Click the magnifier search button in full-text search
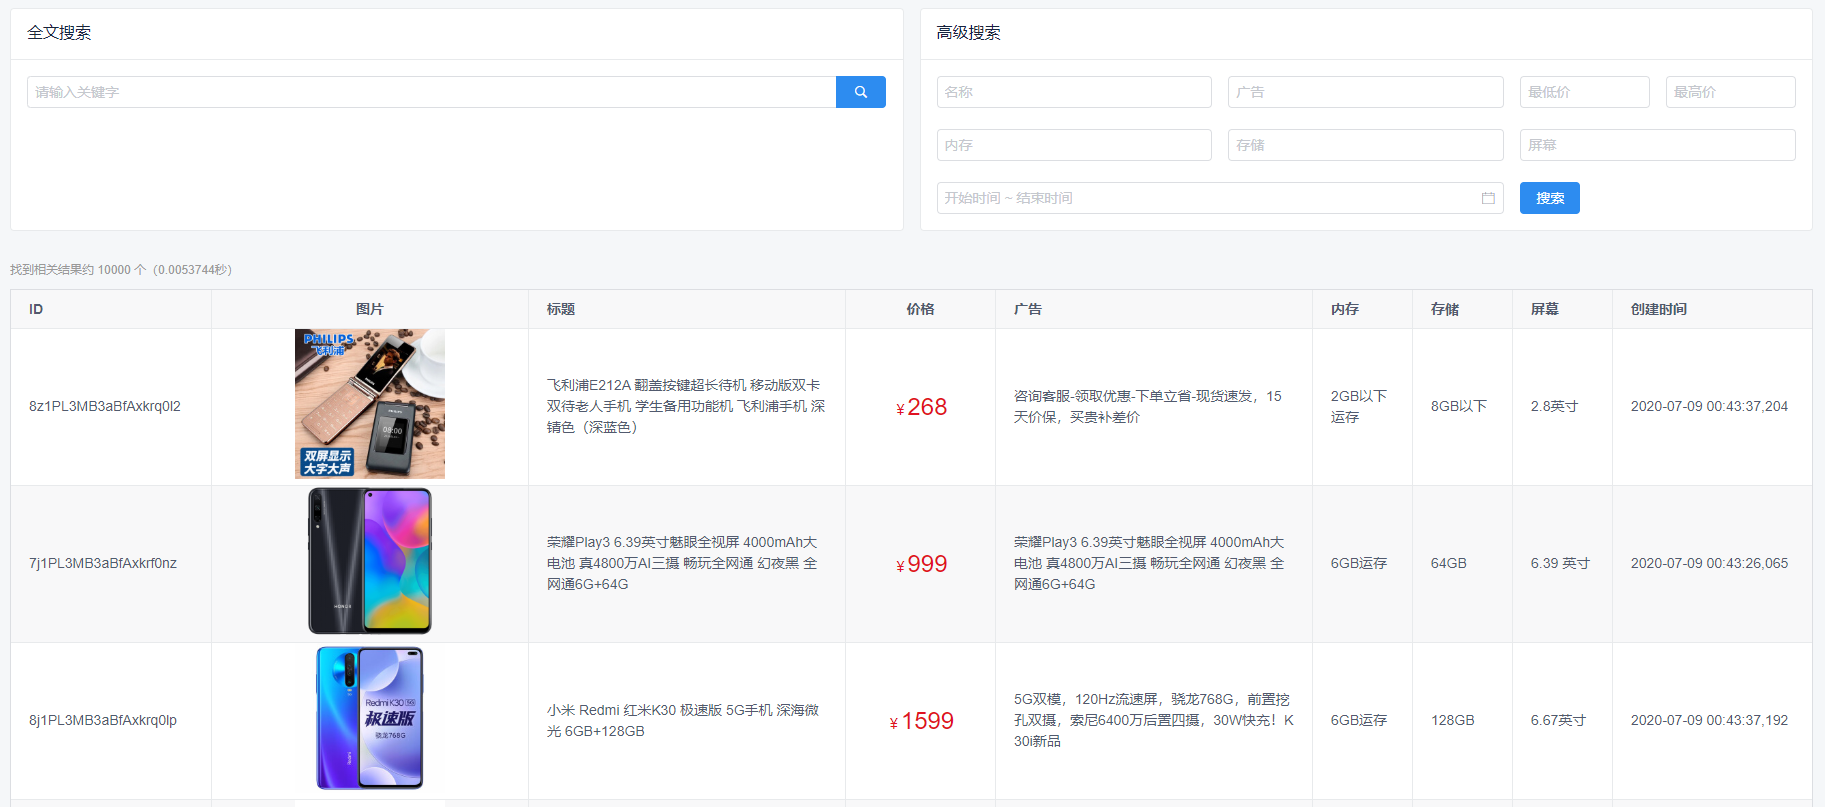The height and width of the screenshot is (807, 1825). (x=860, y=92)
